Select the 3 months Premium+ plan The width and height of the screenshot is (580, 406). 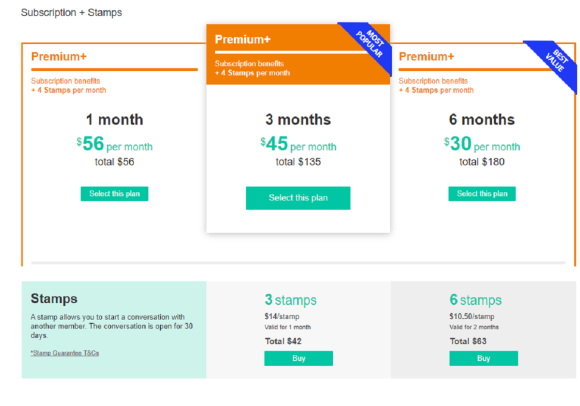pos(298,198)
